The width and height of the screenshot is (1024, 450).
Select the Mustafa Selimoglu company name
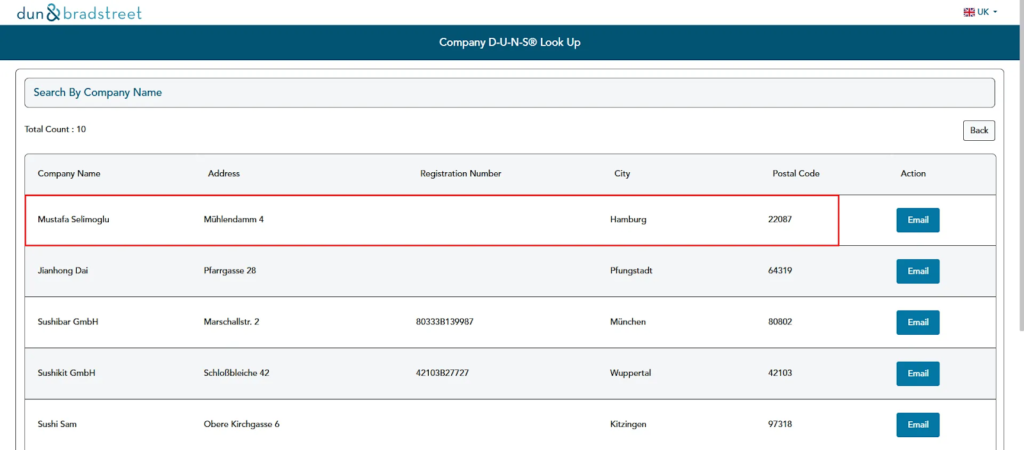point(73,219)
